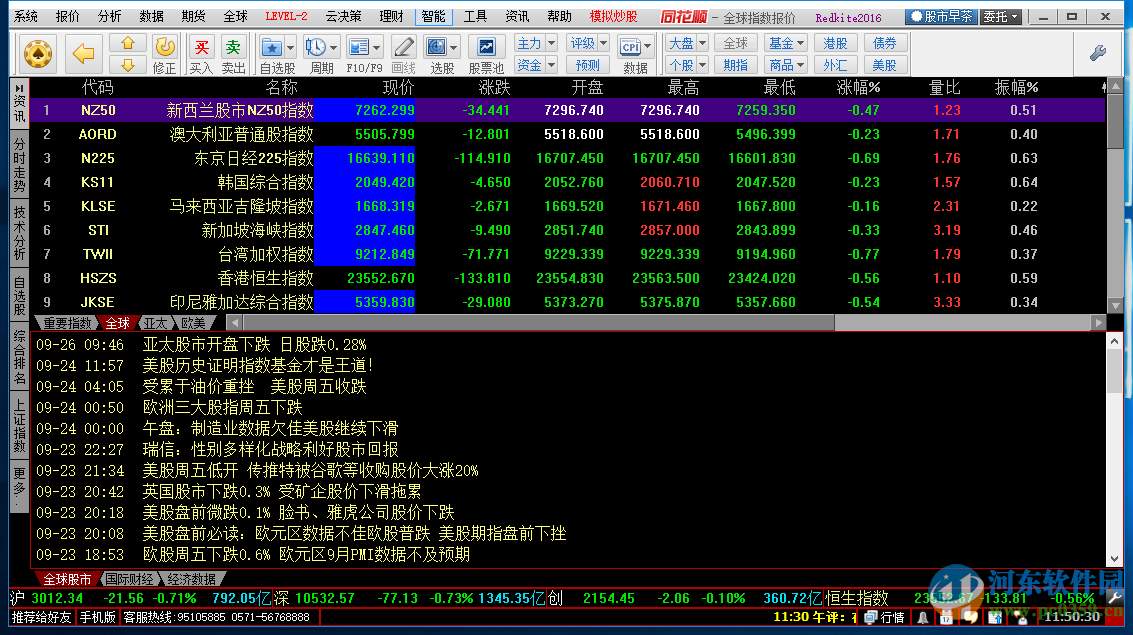Click the 画线 draw line pencil icon
Viewport: 1133px width, 635px height.
(x=403, y=47)
